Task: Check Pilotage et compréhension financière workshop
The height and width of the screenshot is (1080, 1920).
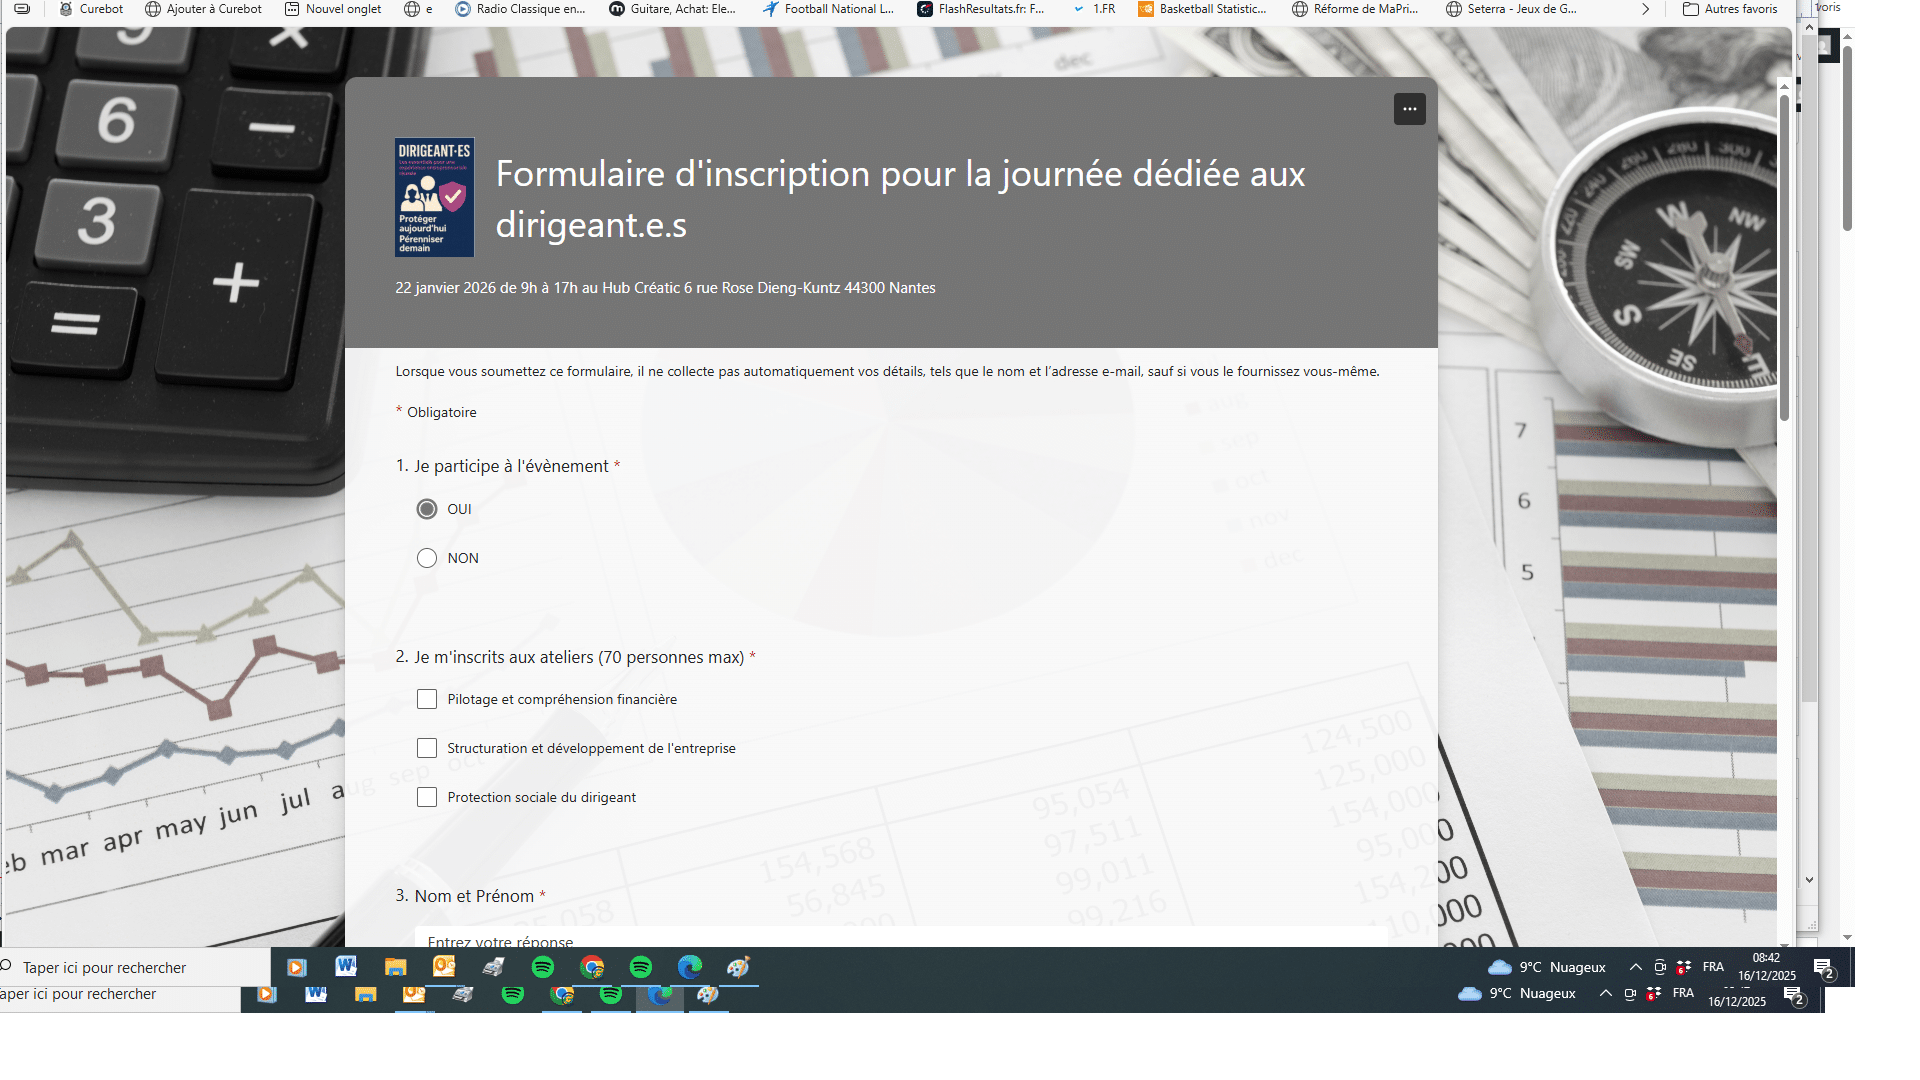Action: (x=427, y=699)
